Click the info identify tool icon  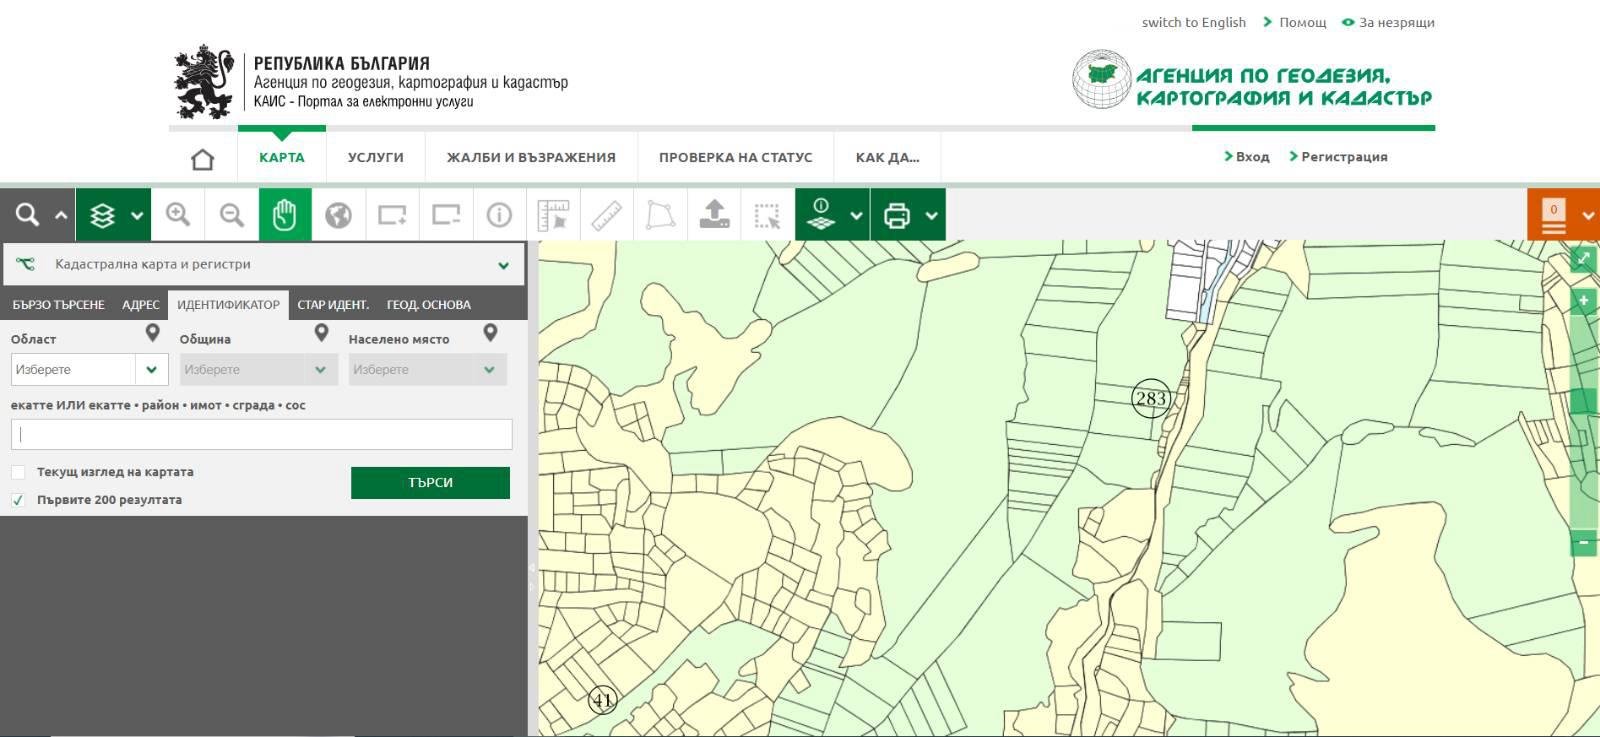pyautogui.click(x=499, y=215)
